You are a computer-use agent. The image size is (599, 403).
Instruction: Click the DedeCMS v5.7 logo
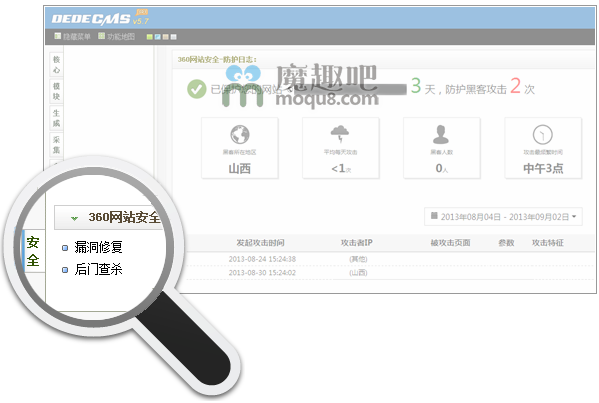[100, 18]
